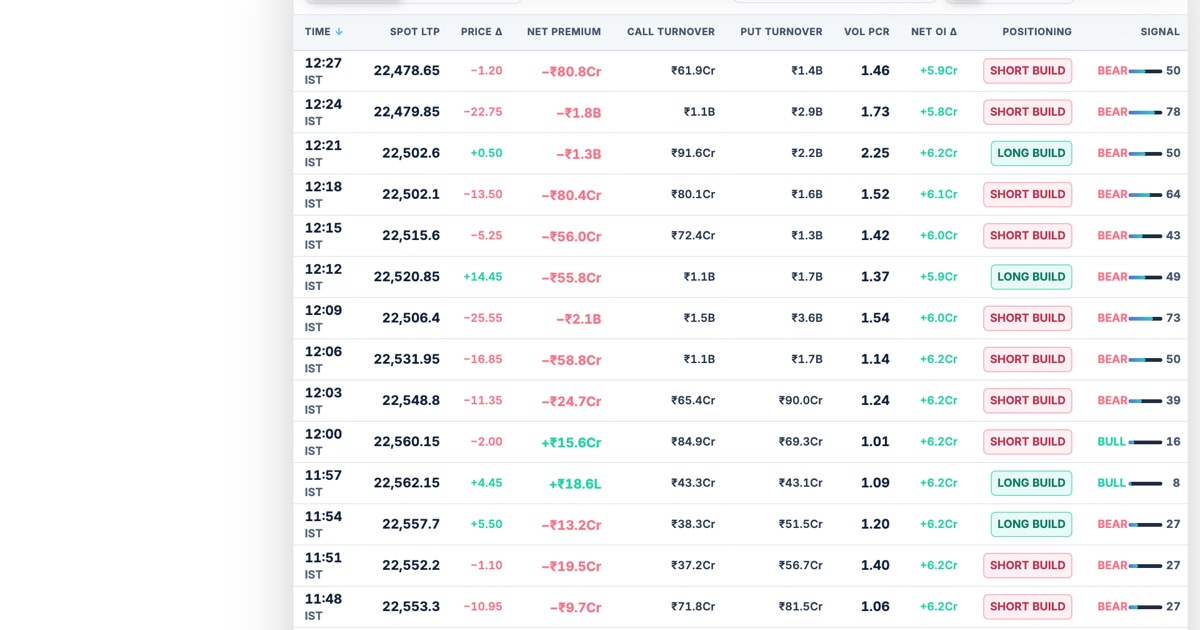Click the PUT TURNOVER column header
The image size is (1200, 630).
click(781, 32)
